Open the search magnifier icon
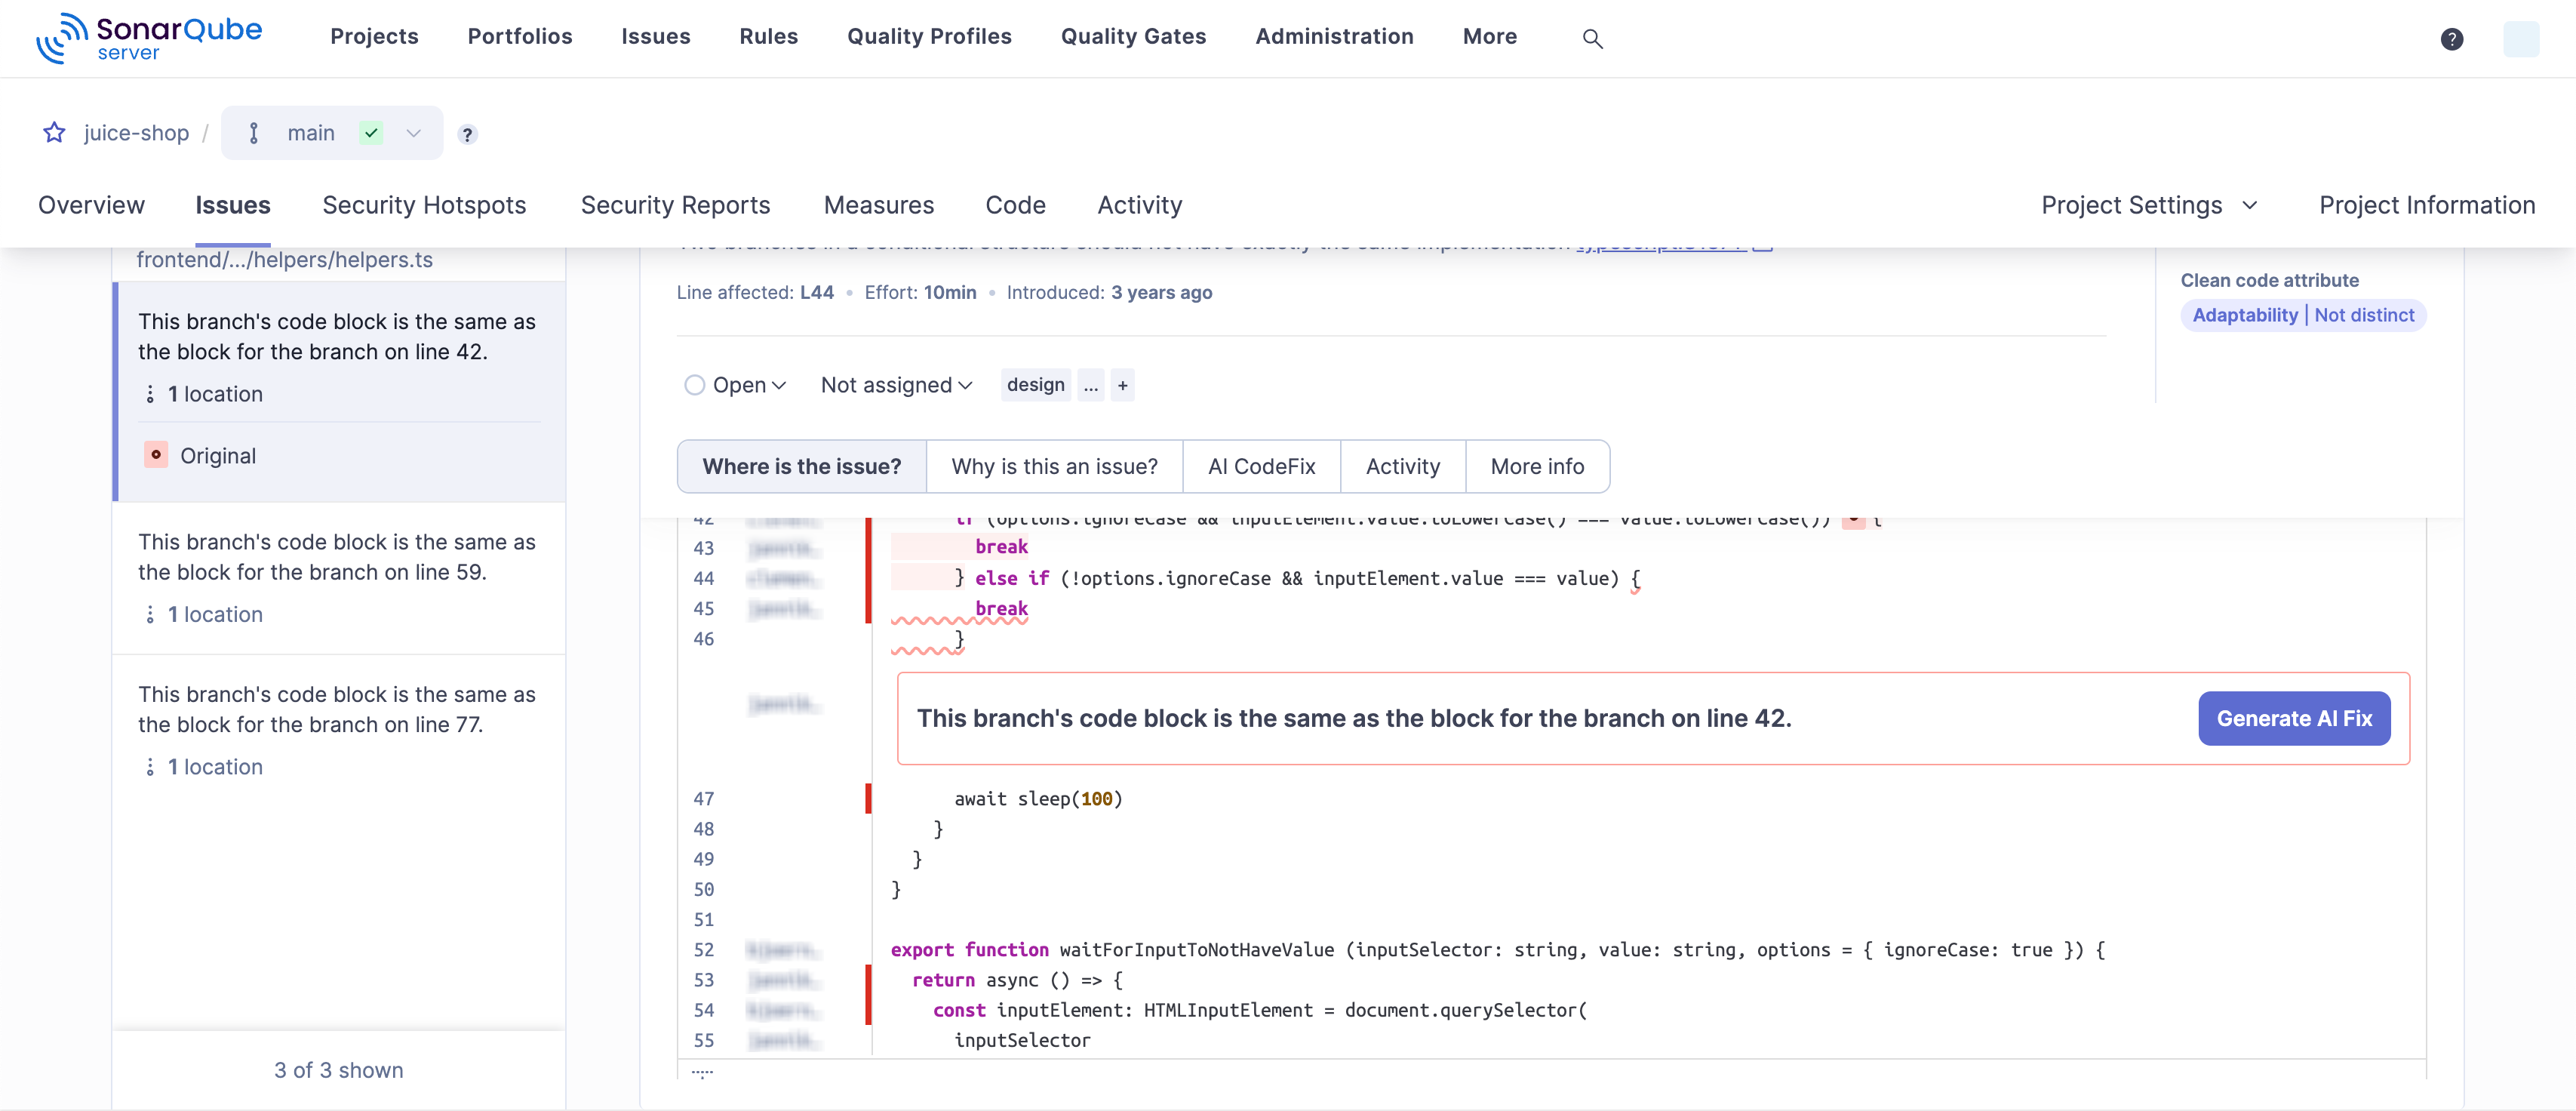 pyautogui.click(x=1592, y=38)
